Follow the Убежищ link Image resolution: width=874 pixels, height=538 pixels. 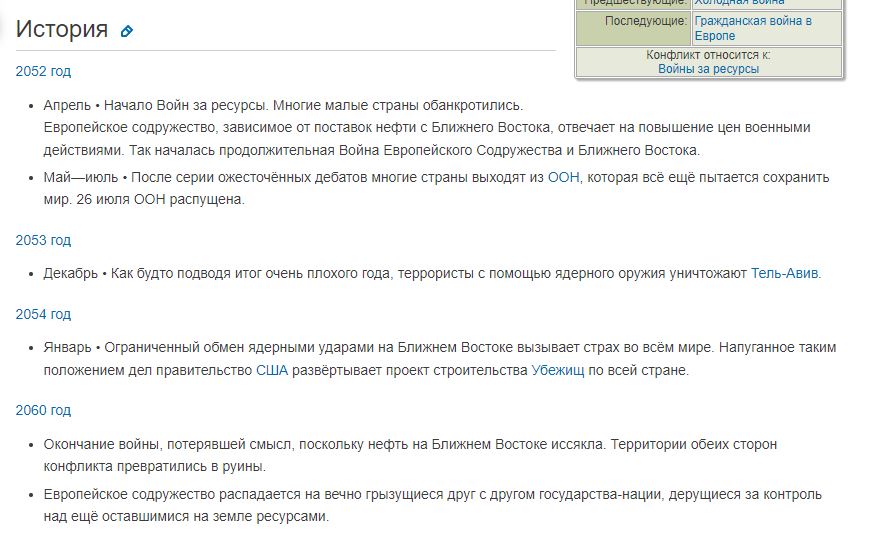click(557, 370)
